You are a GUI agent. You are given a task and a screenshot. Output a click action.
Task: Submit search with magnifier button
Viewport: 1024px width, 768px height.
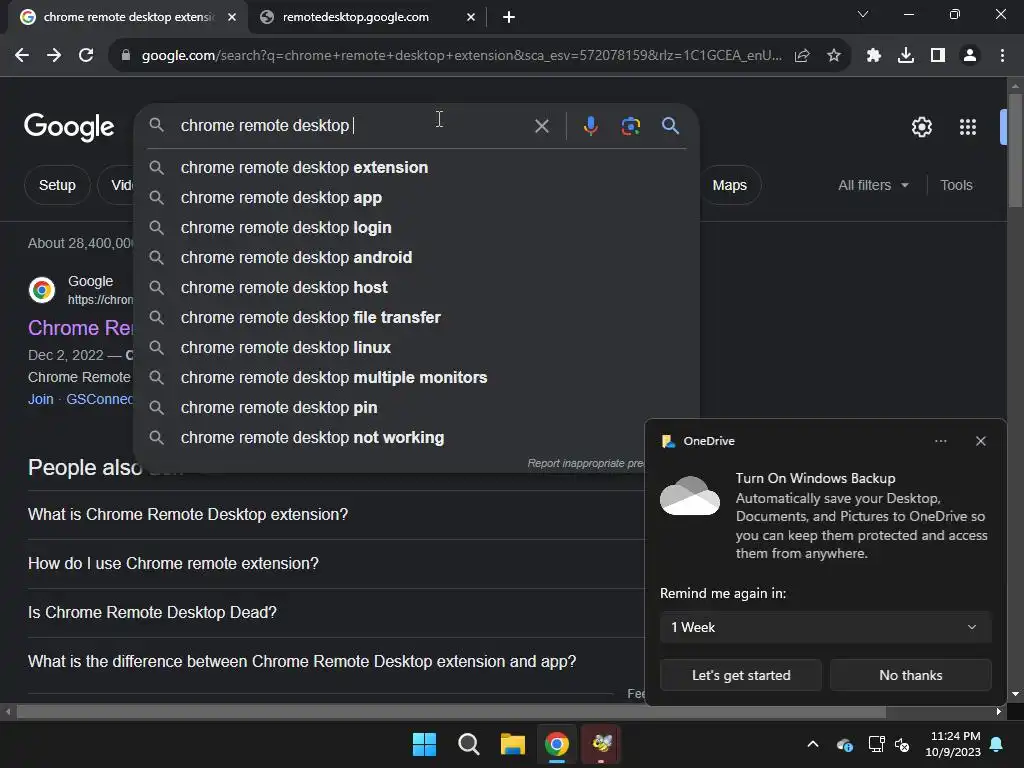[670, 126]
